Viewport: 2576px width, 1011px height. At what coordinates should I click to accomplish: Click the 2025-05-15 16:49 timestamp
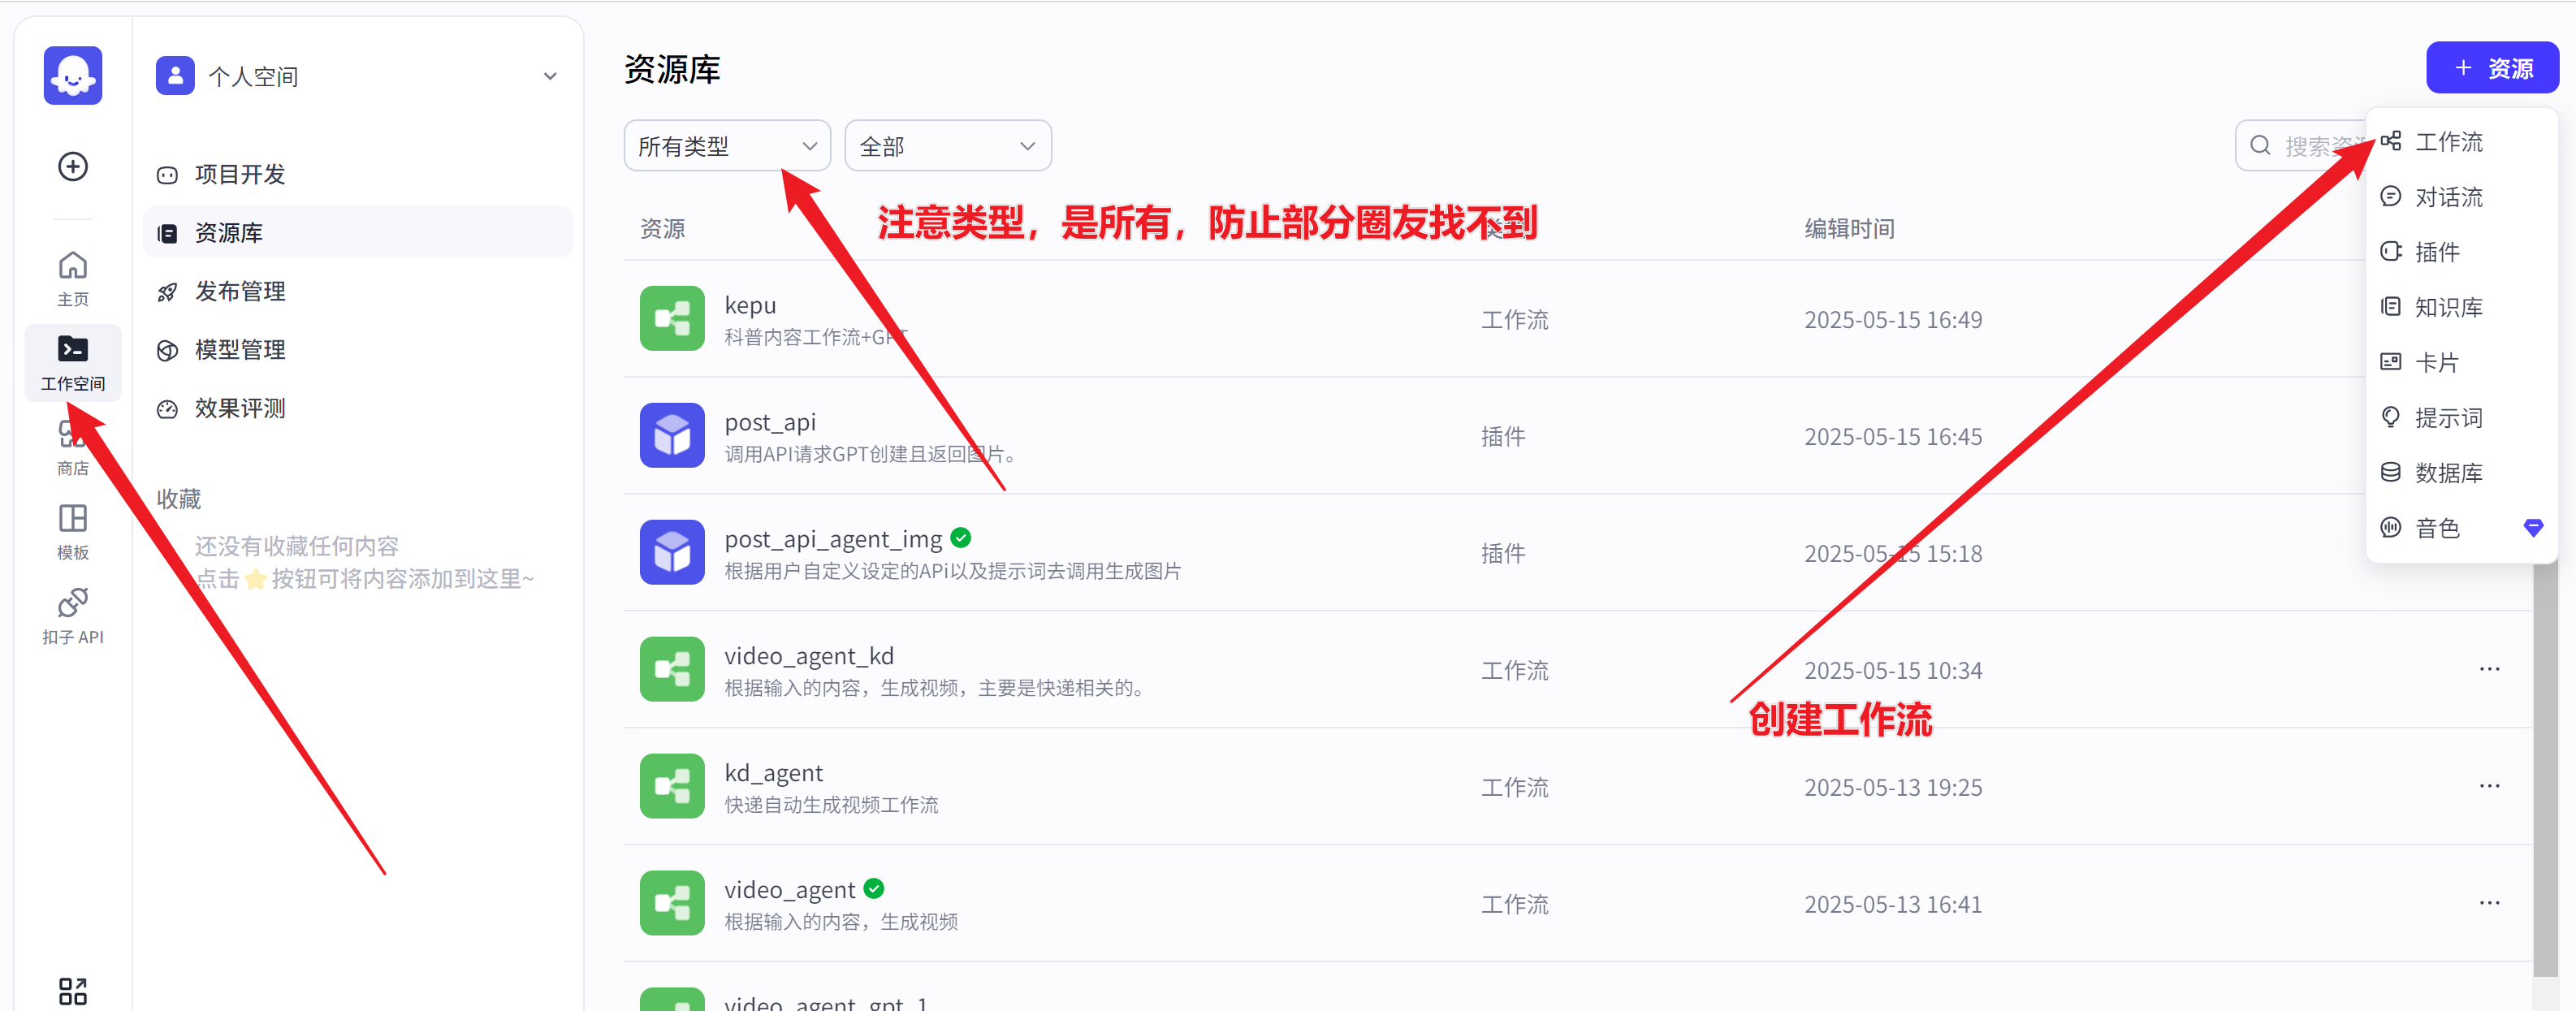click(x=1893, y=320)
